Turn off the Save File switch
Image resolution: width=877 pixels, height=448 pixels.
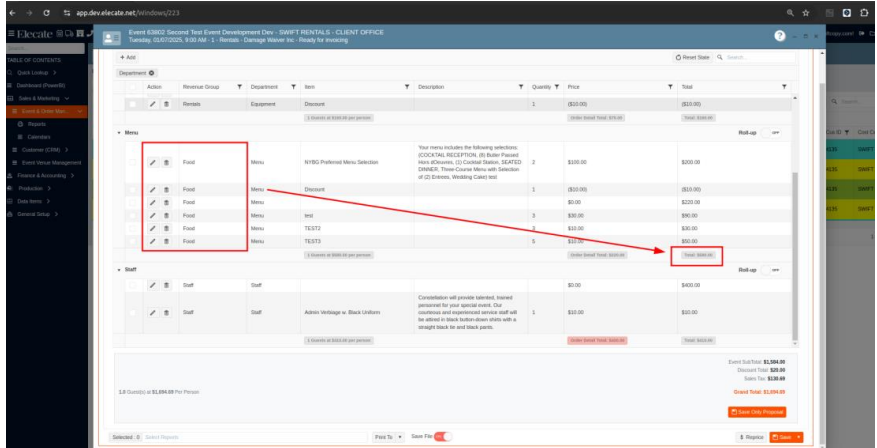pyautogui.click(x=443, y=437)
